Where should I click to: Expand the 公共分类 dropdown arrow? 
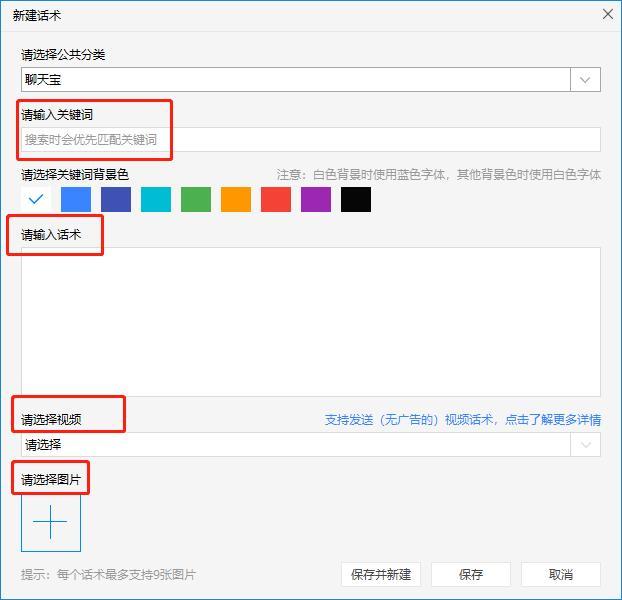click(585, 80)
